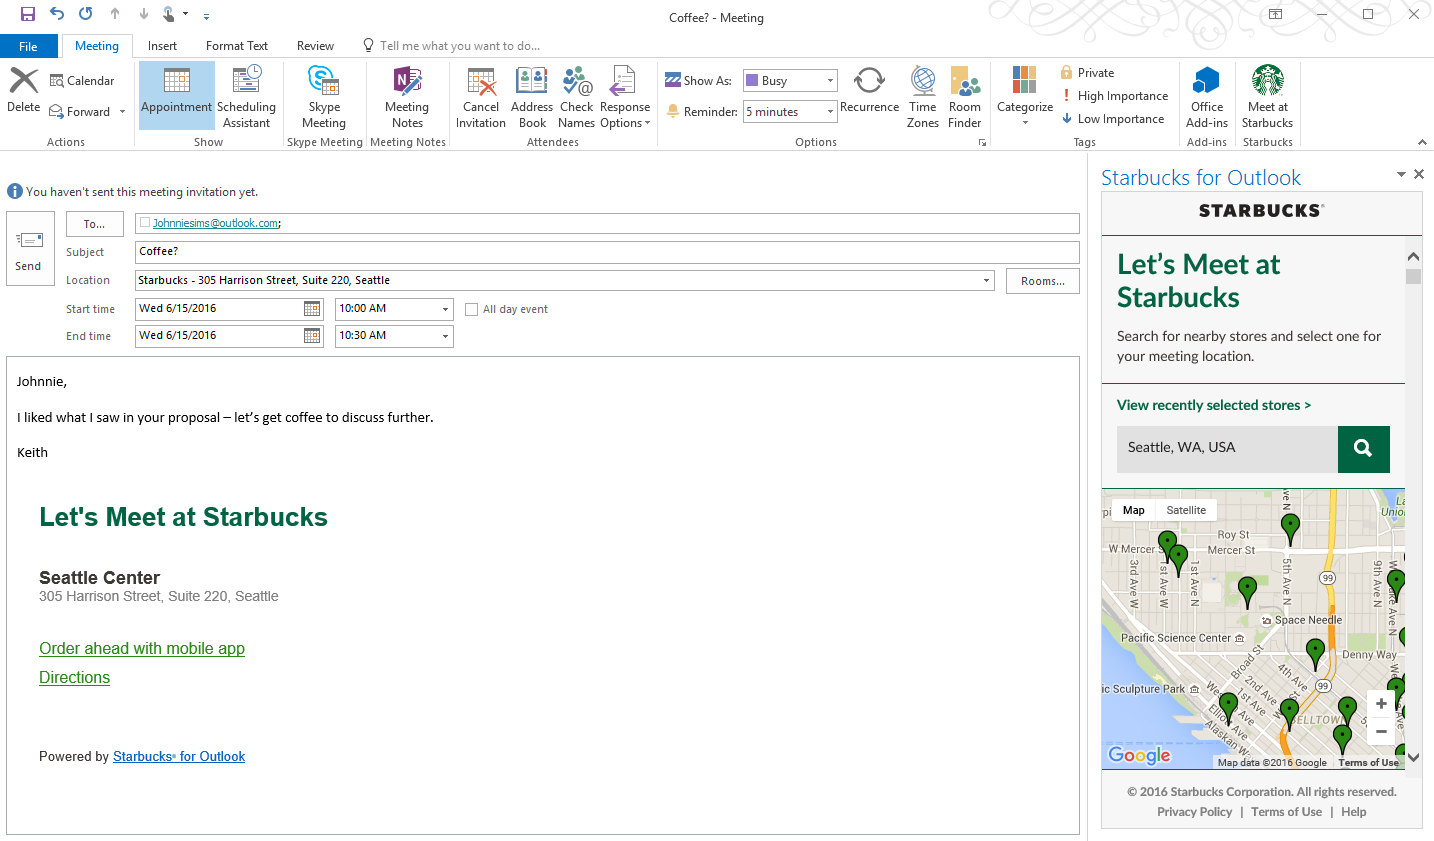Click Seattle, WA, USA search field
The height and width of the screenshot is (841, 1434).
click(1227, 449)
